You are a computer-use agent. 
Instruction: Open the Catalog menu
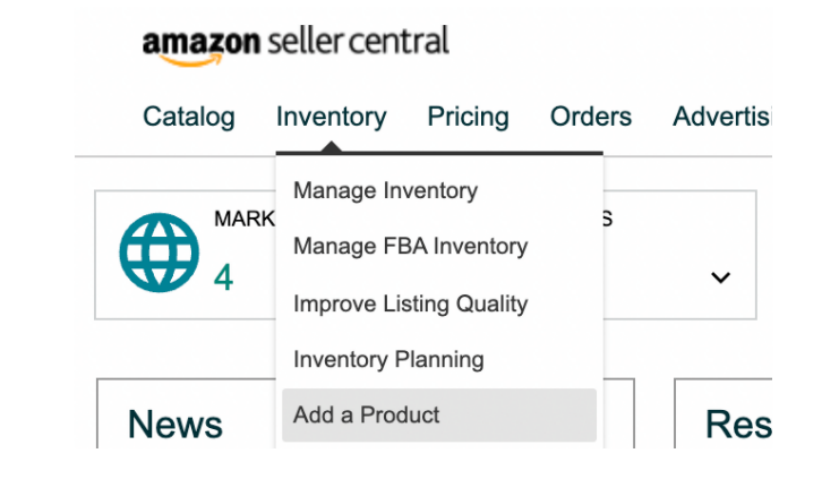point(189,117)
